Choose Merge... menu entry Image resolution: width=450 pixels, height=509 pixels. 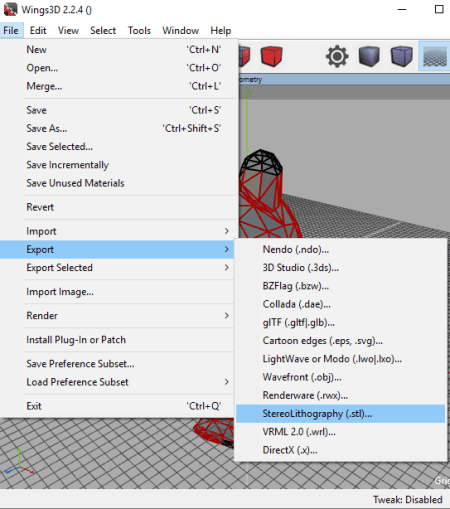tap(119, 86)
